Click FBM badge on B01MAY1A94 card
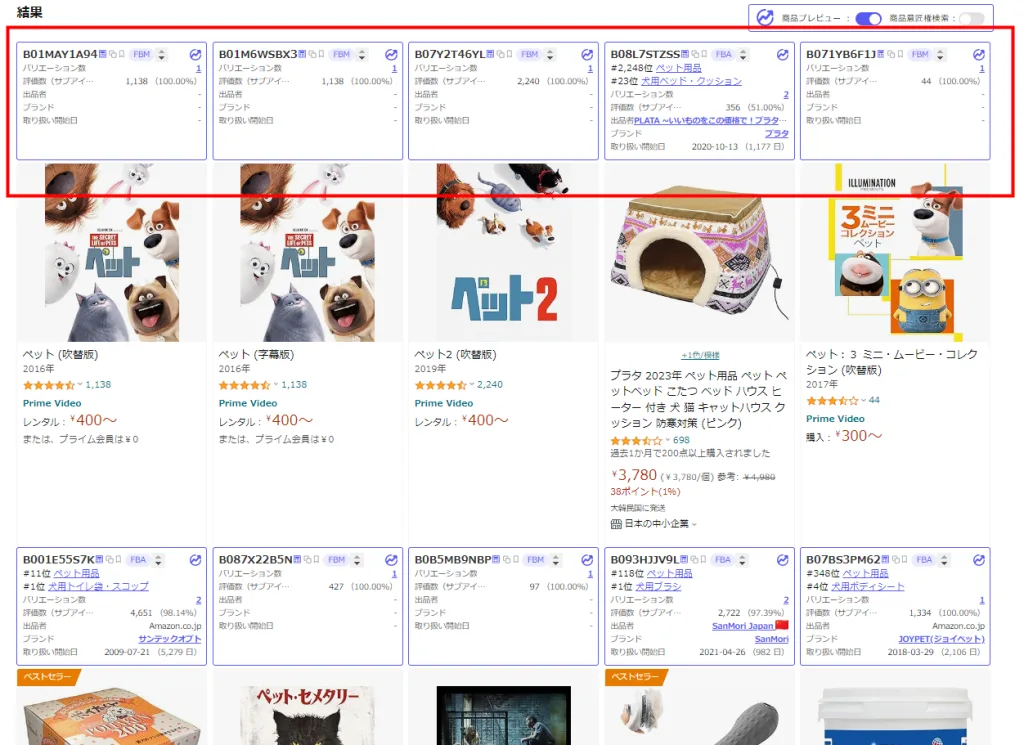The height and width of the screenshot is (745, 1024). click(x=142, y=55)
